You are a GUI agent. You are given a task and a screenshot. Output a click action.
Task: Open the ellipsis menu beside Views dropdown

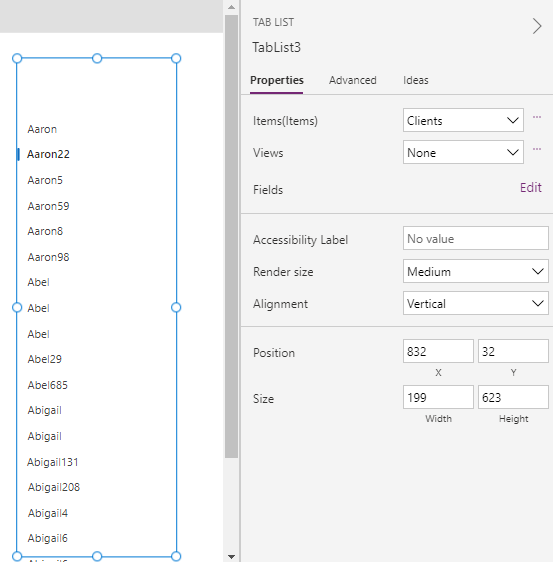point(537,149)
